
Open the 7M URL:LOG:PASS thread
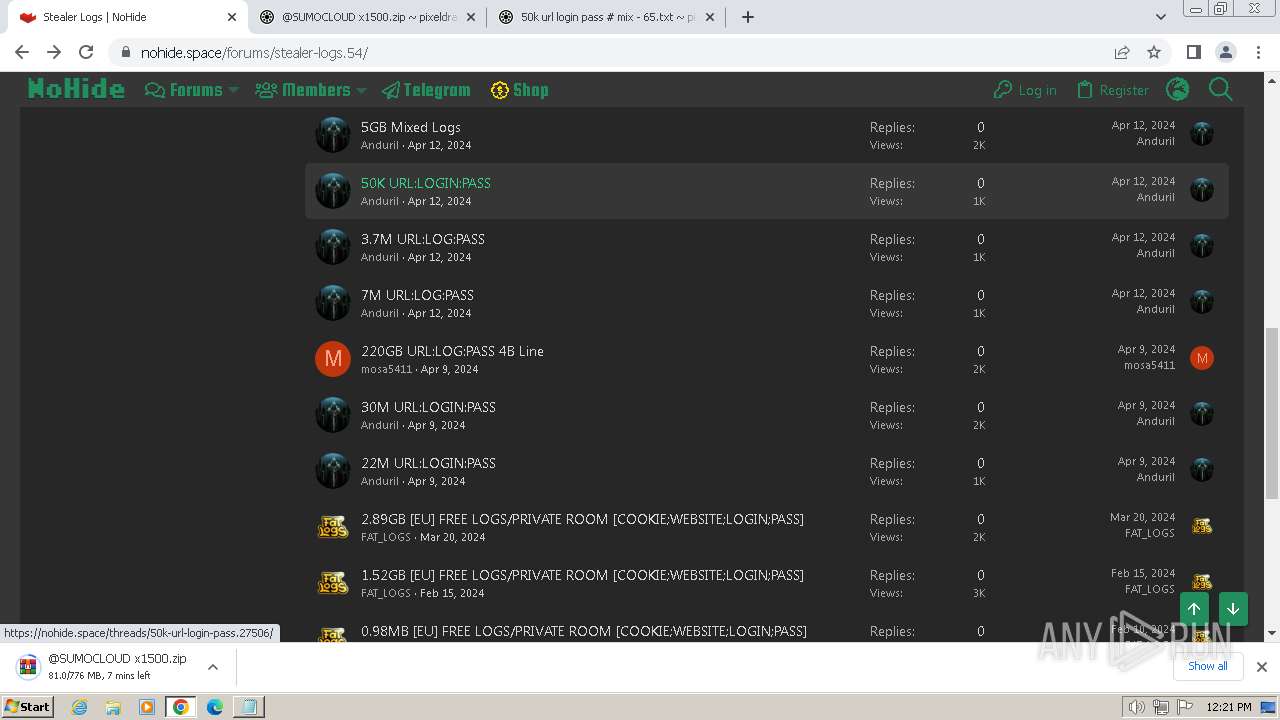click(417, 295)
